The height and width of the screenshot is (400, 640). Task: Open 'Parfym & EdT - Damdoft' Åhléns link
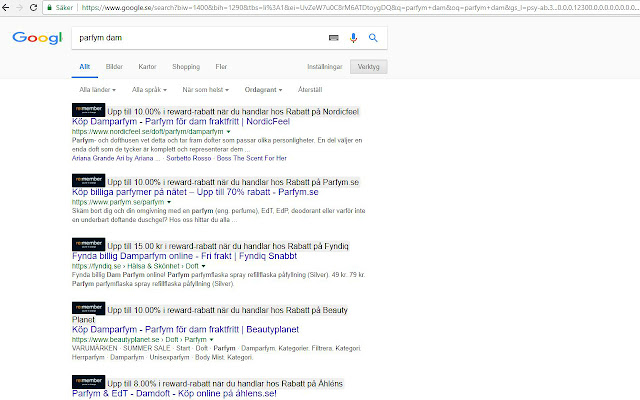174,394
